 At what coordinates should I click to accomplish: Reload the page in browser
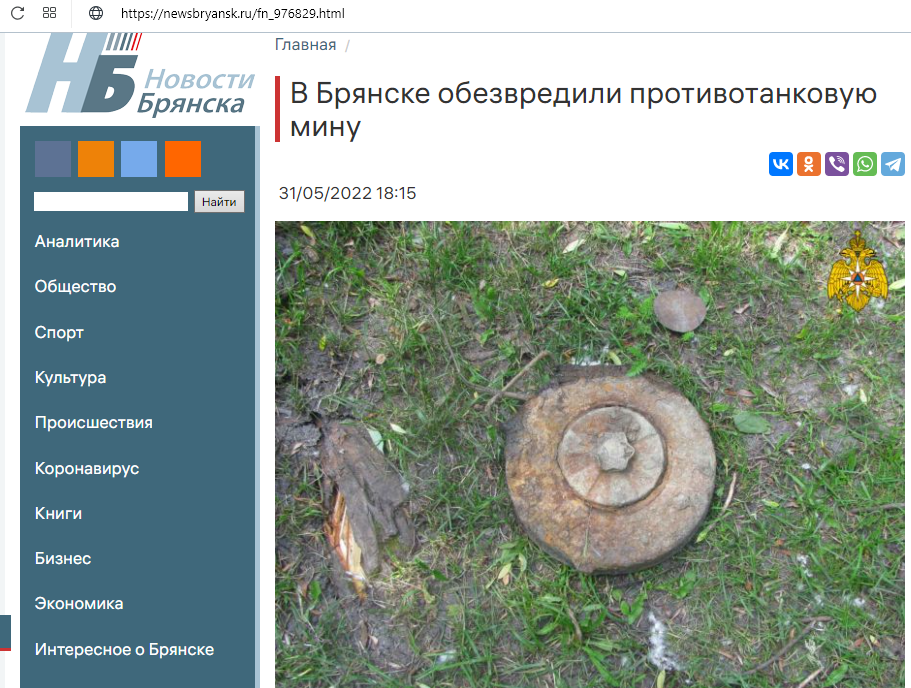coord(17,13)
